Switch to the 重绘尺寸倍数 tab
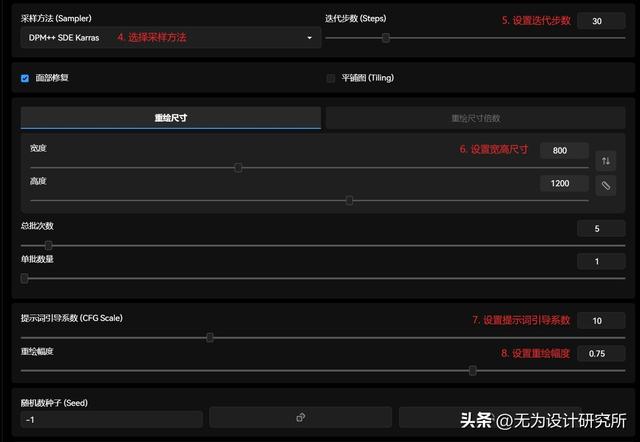The width and height of the screenshot is (640, 442). click(476, 118)
